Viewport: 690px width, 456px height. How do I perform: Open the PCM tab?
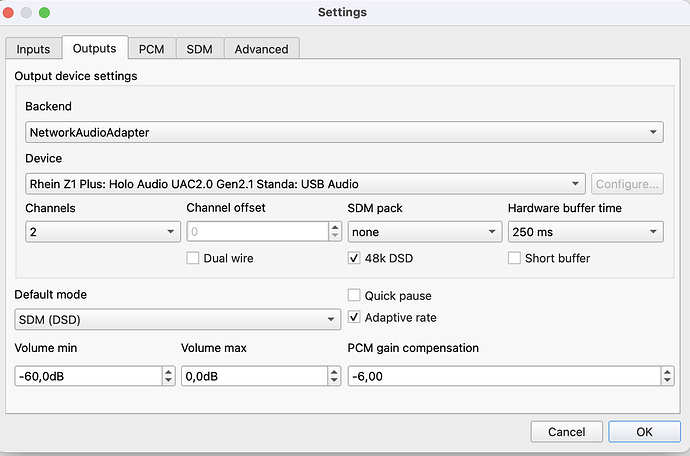[x=152, y=49]
